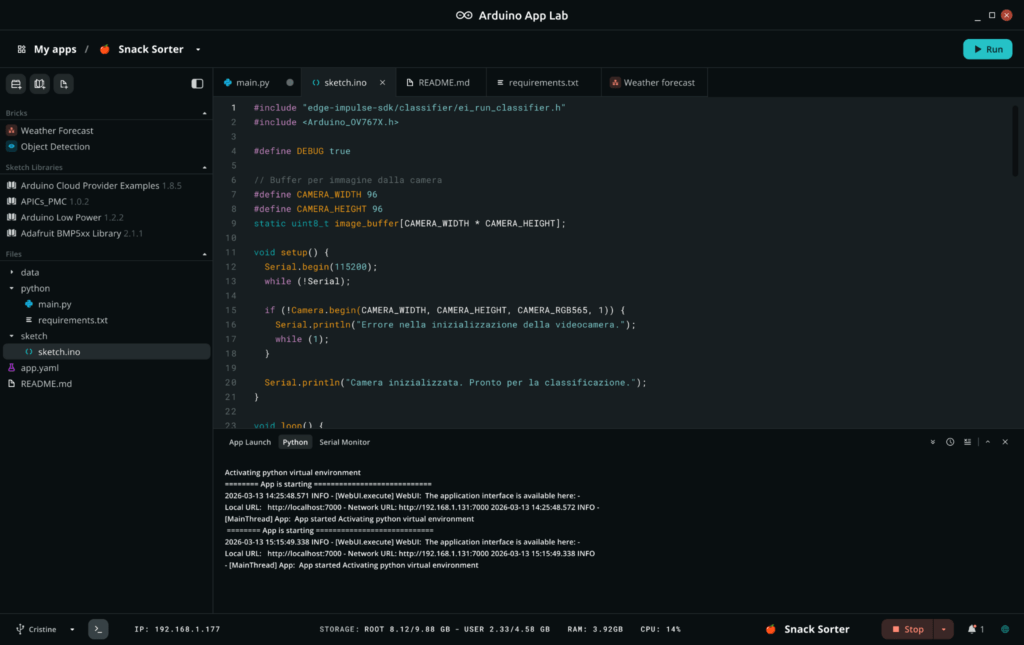This screenshot has width=1024, height=645.
Task: Select the Serial Monitor console tab
Action: pos(344,442)
